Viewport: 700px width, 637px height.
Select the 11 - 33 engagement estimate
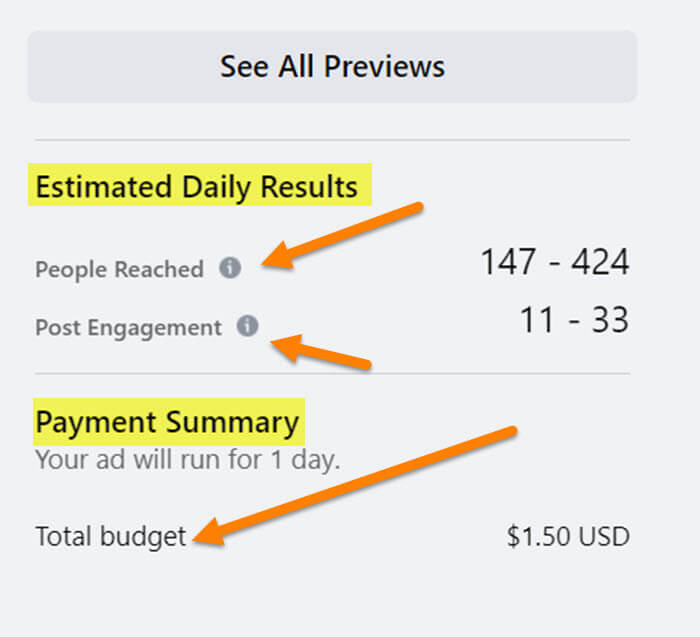pyautogui.click(x=575, y=320)
